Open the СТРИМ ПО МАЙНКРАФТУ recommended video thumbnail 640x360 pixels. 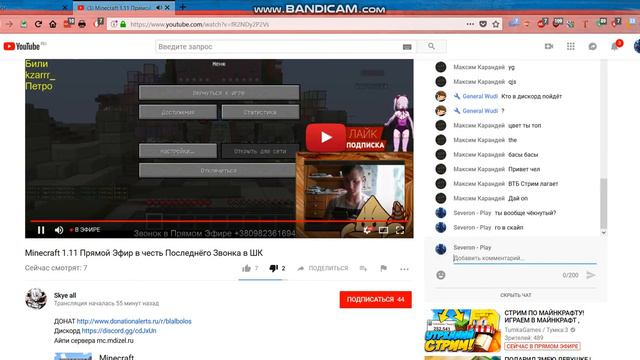click(462, 331)
